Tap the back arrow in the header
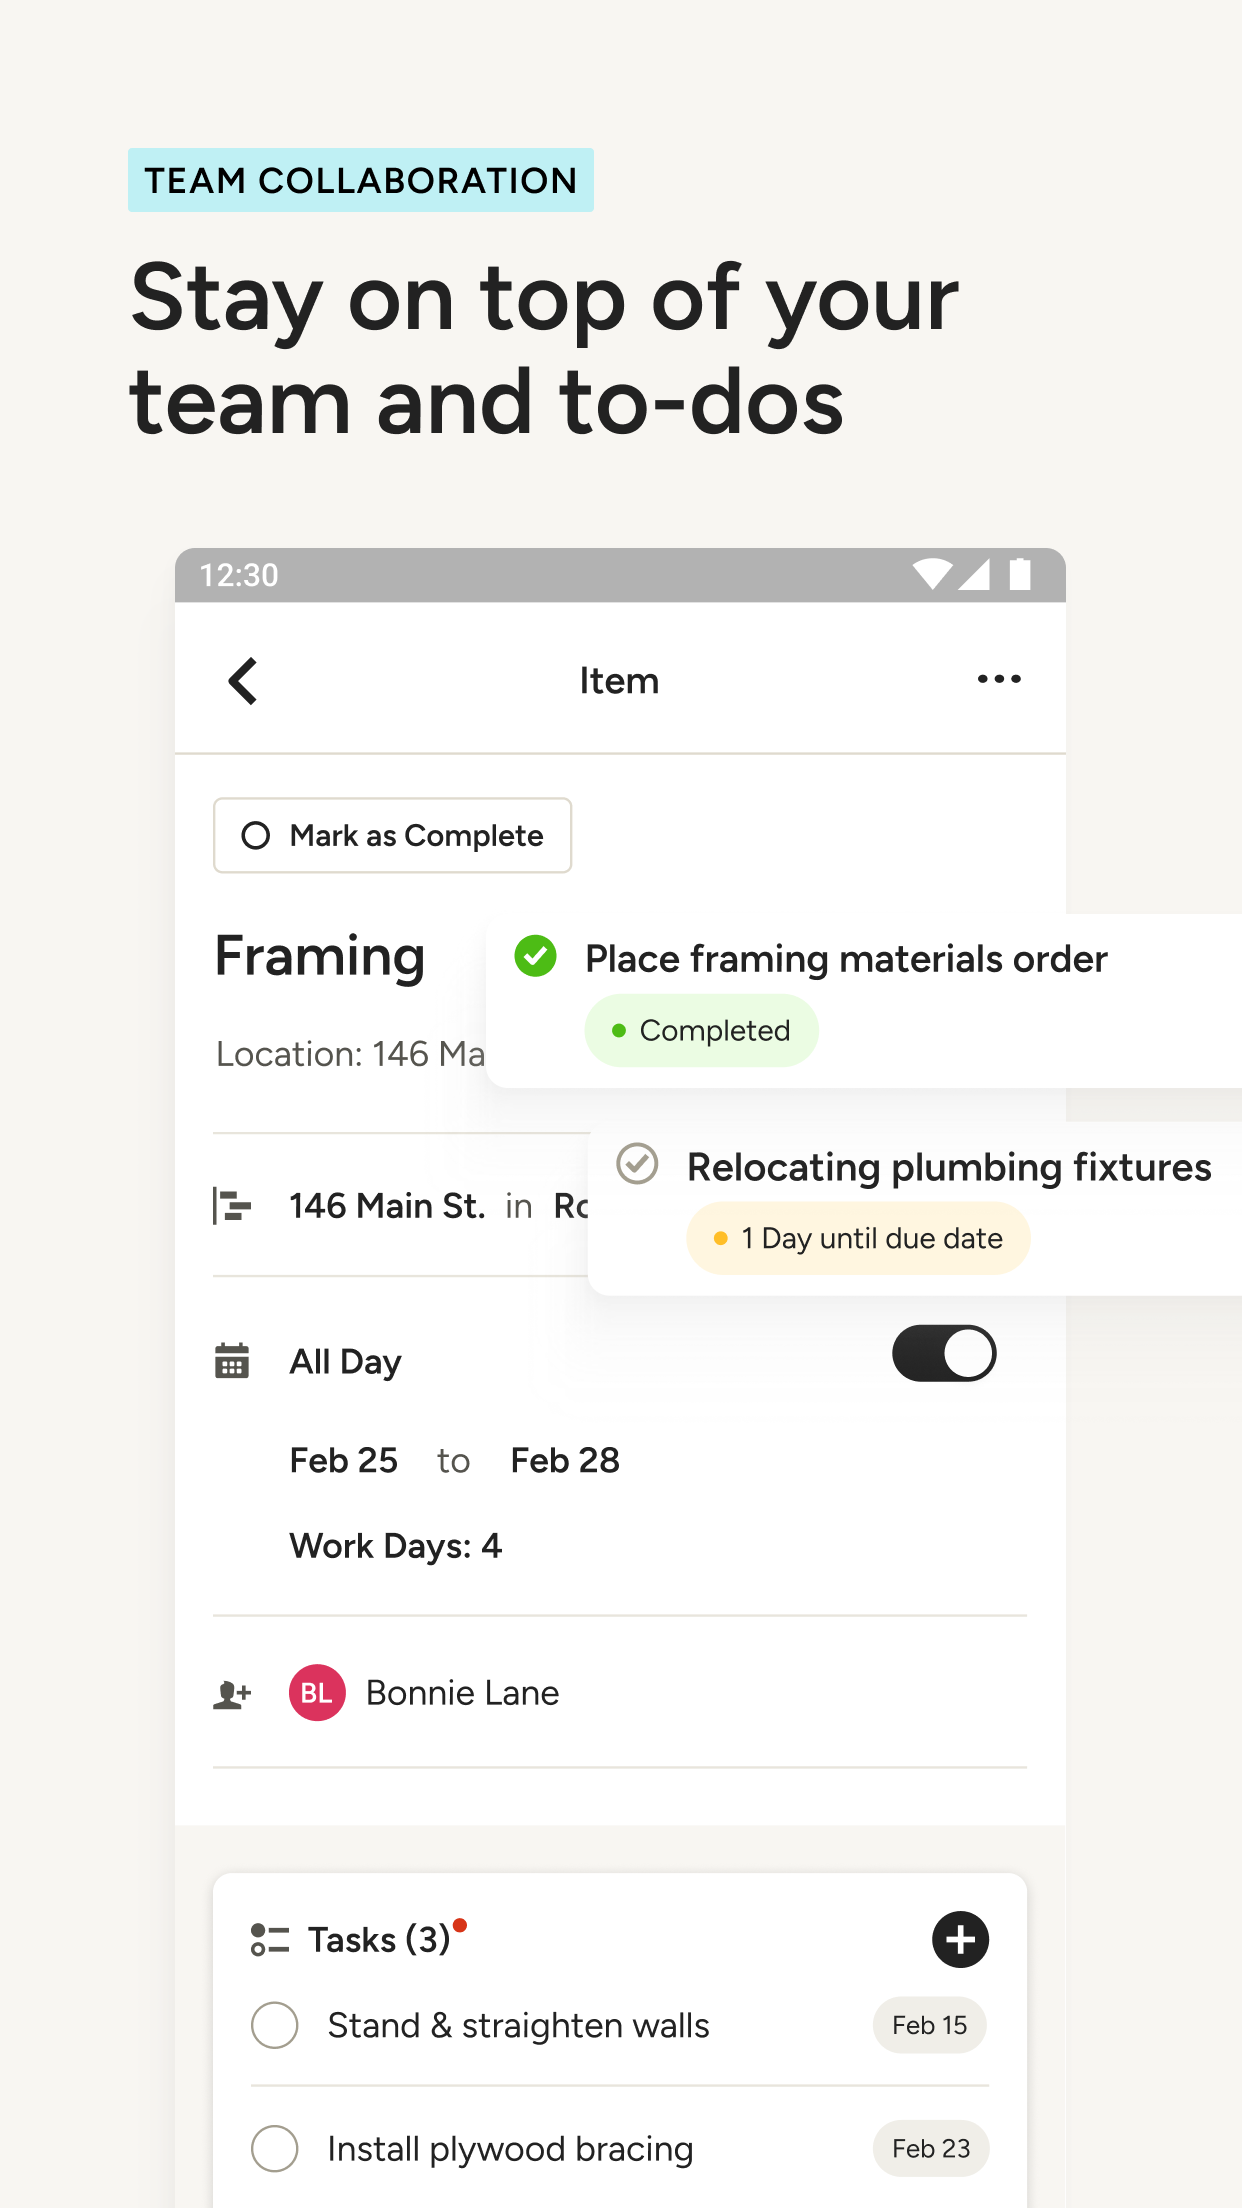Viewport: 1242px width, 2208px height. click(243, 681)
